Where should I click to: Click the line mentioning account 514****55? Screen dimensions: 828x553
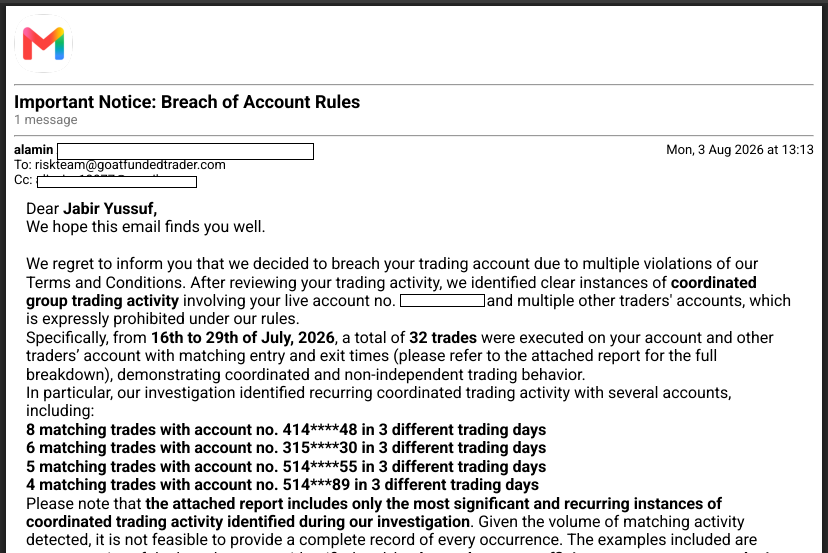tap(286, 467)
